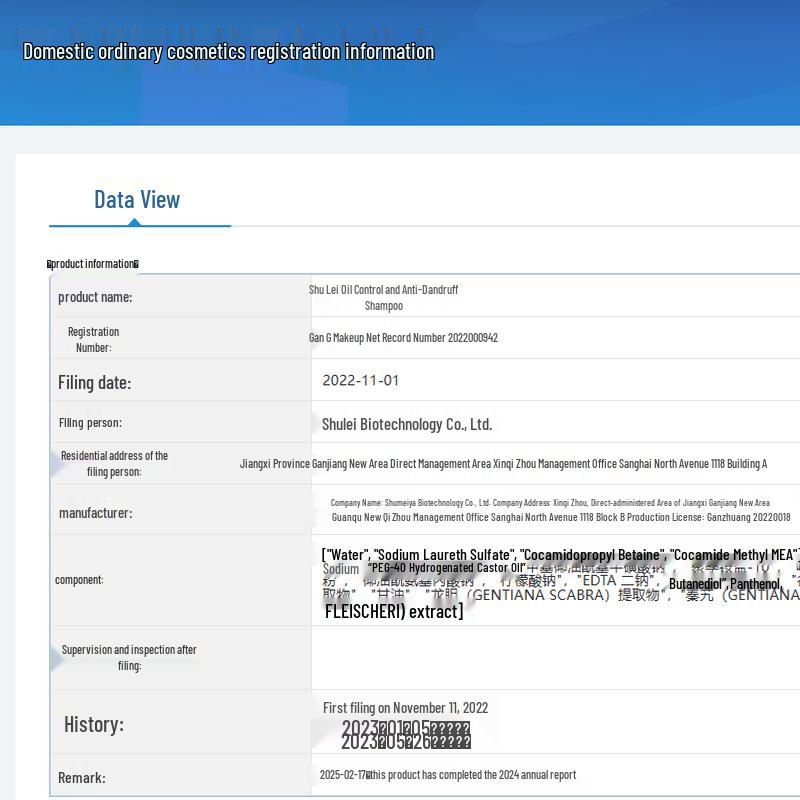
Task: Click 'Shulei Biotechnology Co., Ltd.' filing person
Action: (406, 424)
